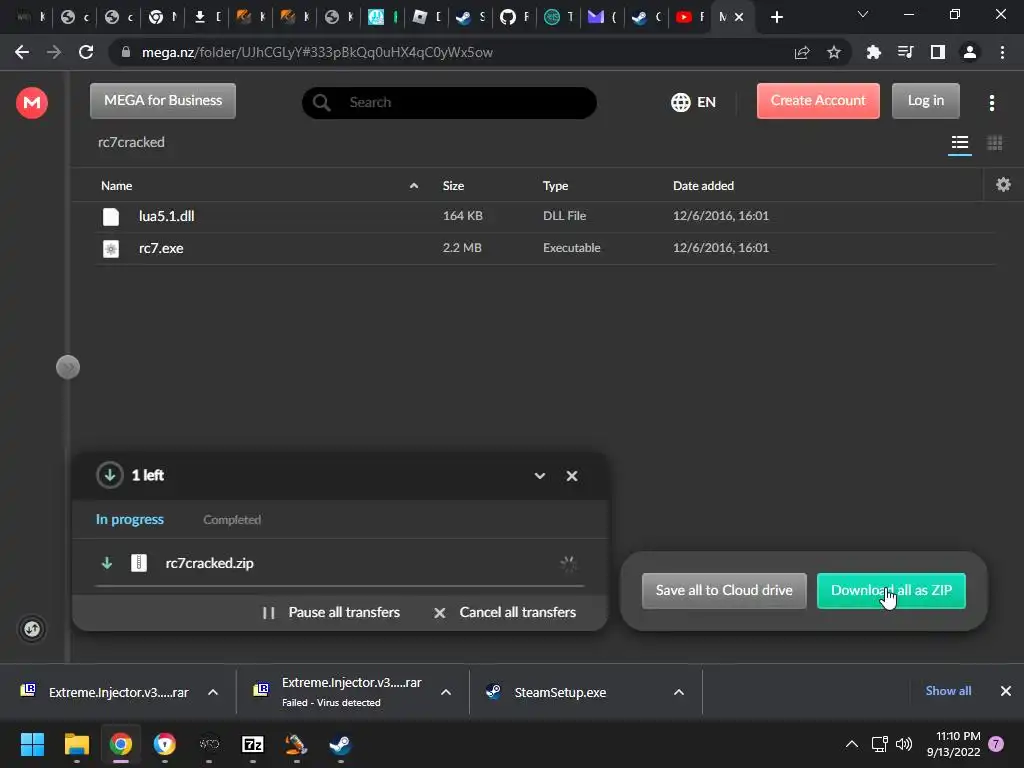Open 7-Zip from taskbar
Viewport: 1024px width, 768px height.
[x=253, y=744]
